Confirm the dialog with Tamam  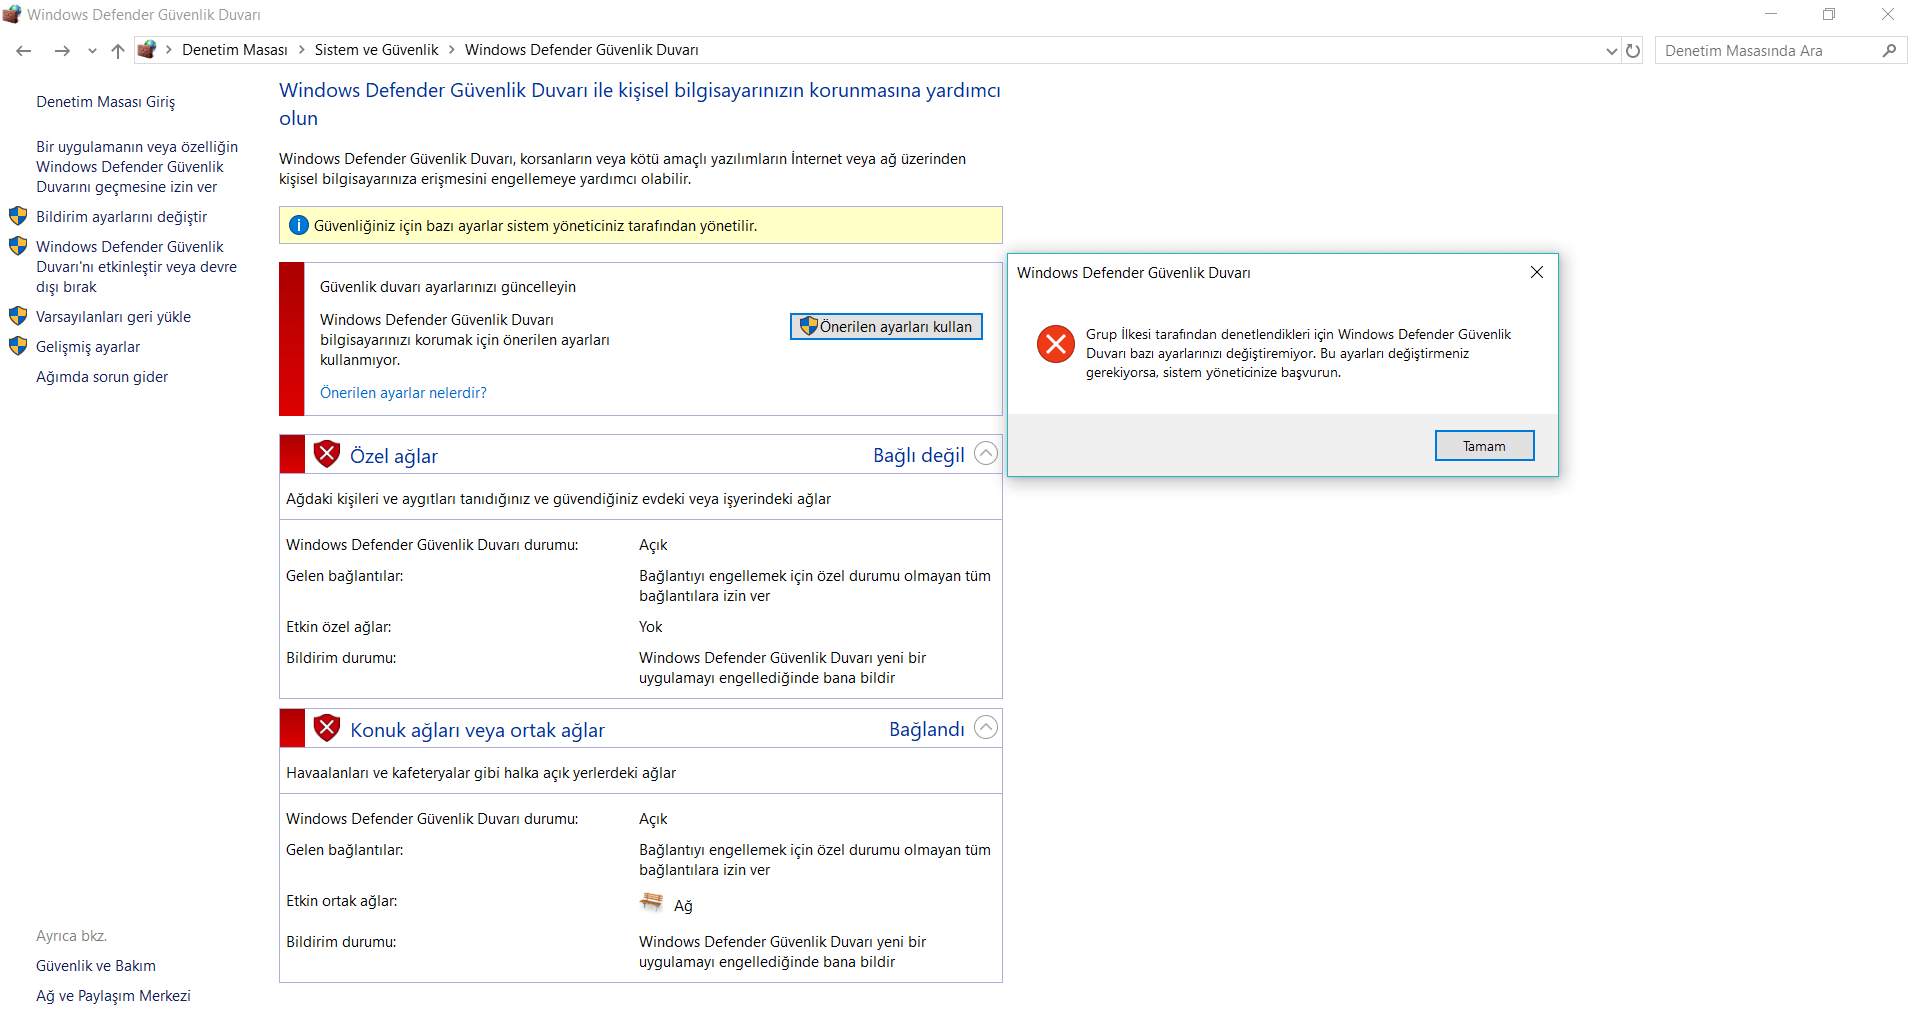pos(1484,446)
